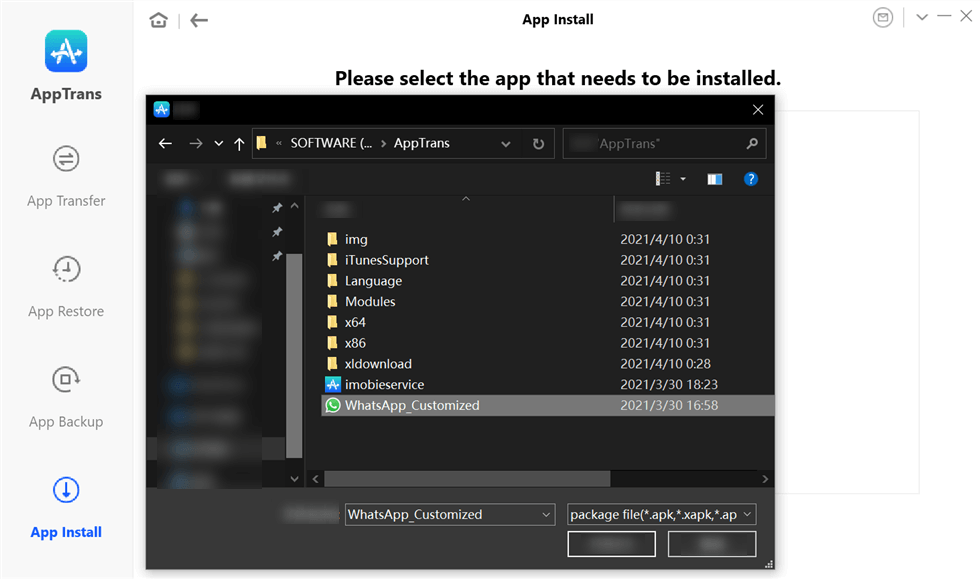Navigate back in the file dialog
The height and width of the screenshot is (579, 980).
tap(165, 143)
